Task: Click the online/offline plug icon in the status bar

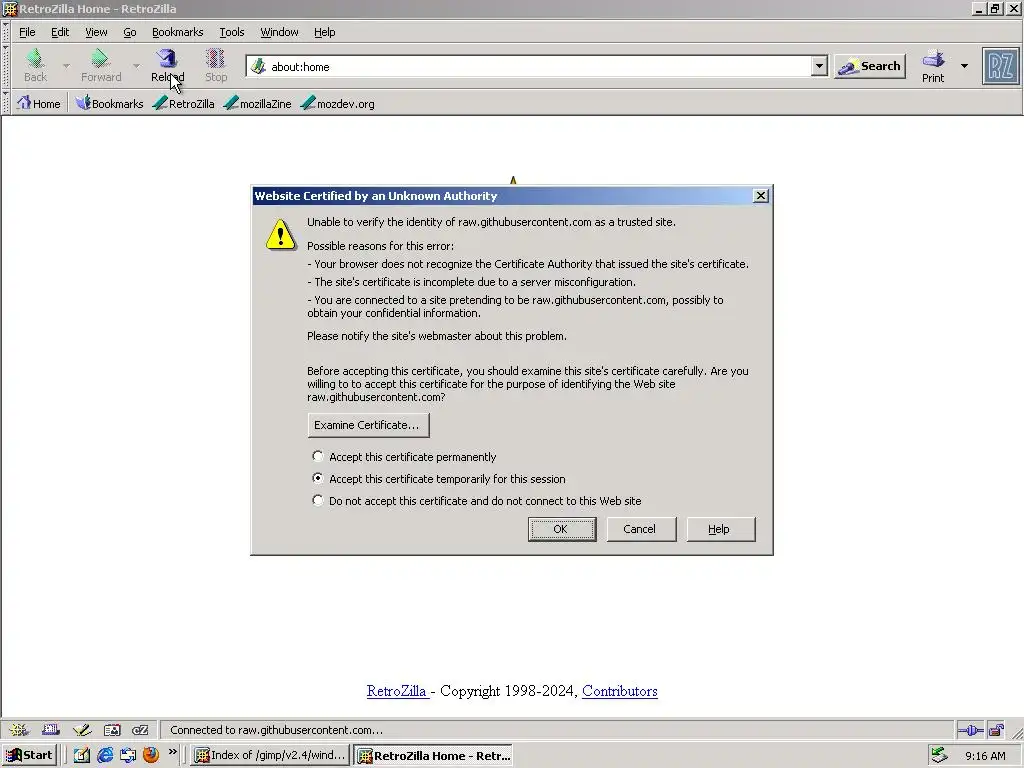Action: [x=970, y=730]
